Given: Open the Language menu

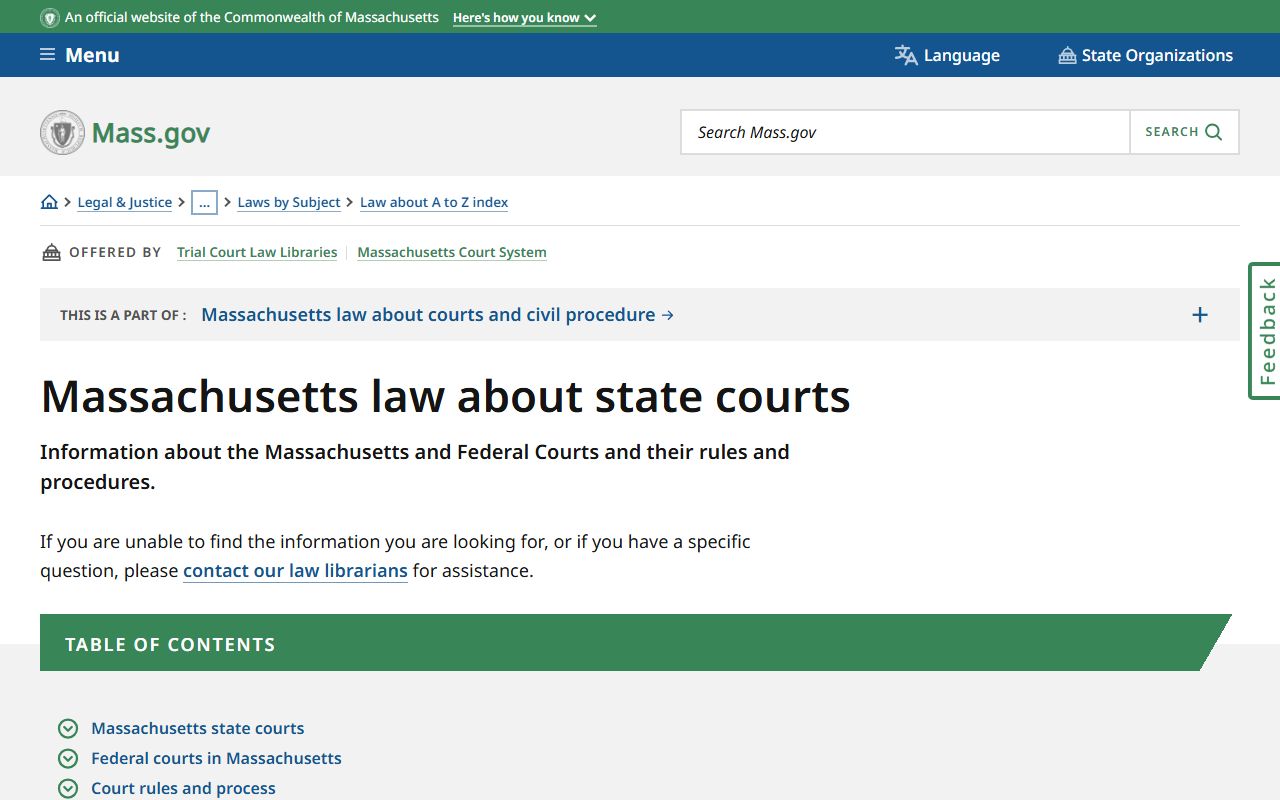Looking at the screenshot, I should click(947, 55).
